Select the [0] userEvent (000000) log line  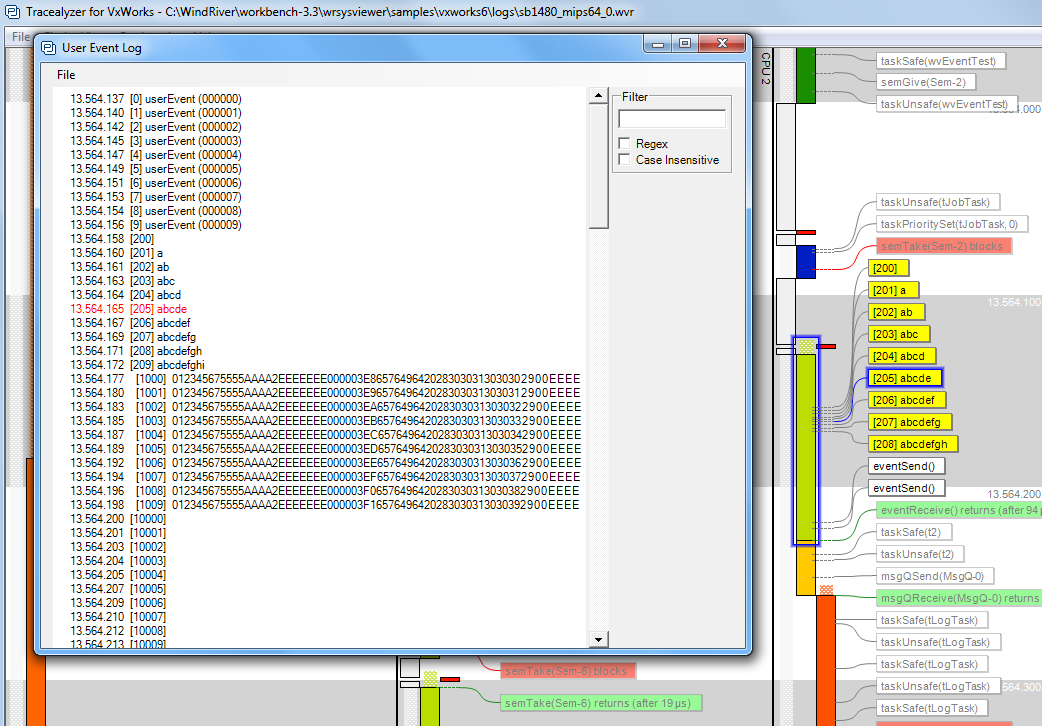[155, 99]
